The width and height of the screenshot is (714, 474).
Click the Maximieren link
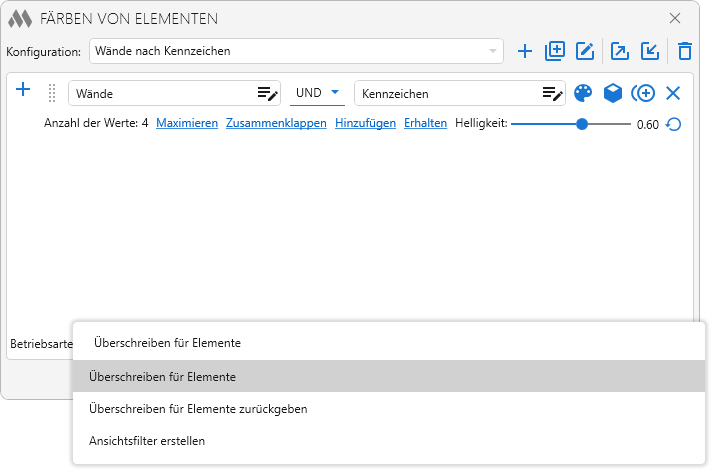point(187,124)
